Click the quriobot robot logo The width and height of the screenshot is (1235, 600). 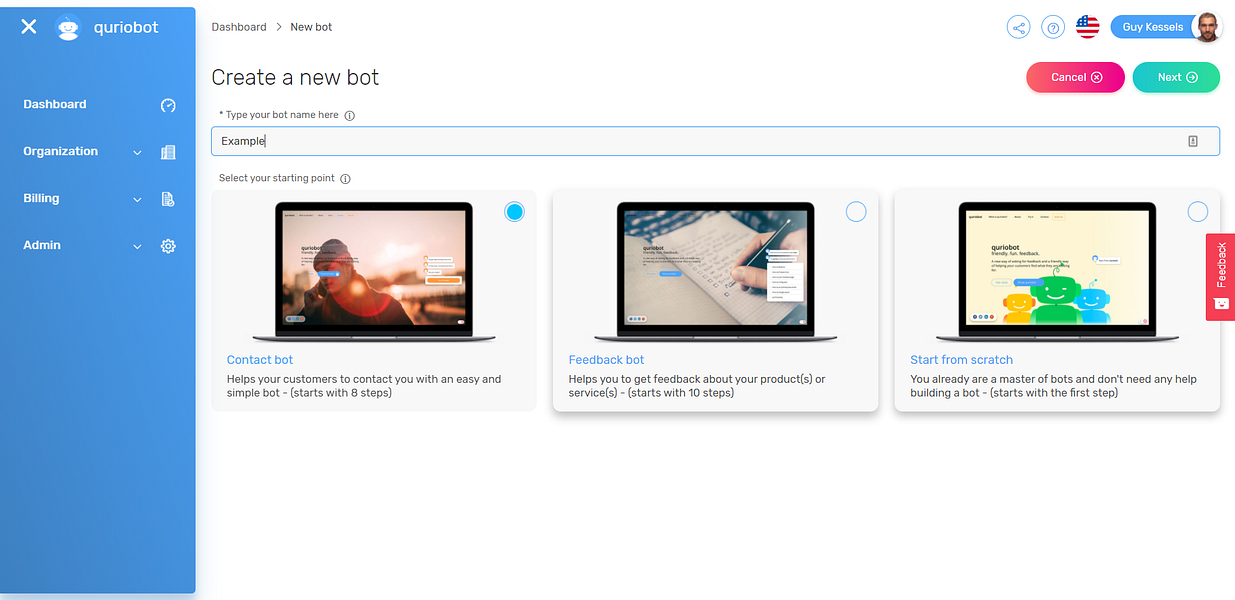(x=68, y=28)
